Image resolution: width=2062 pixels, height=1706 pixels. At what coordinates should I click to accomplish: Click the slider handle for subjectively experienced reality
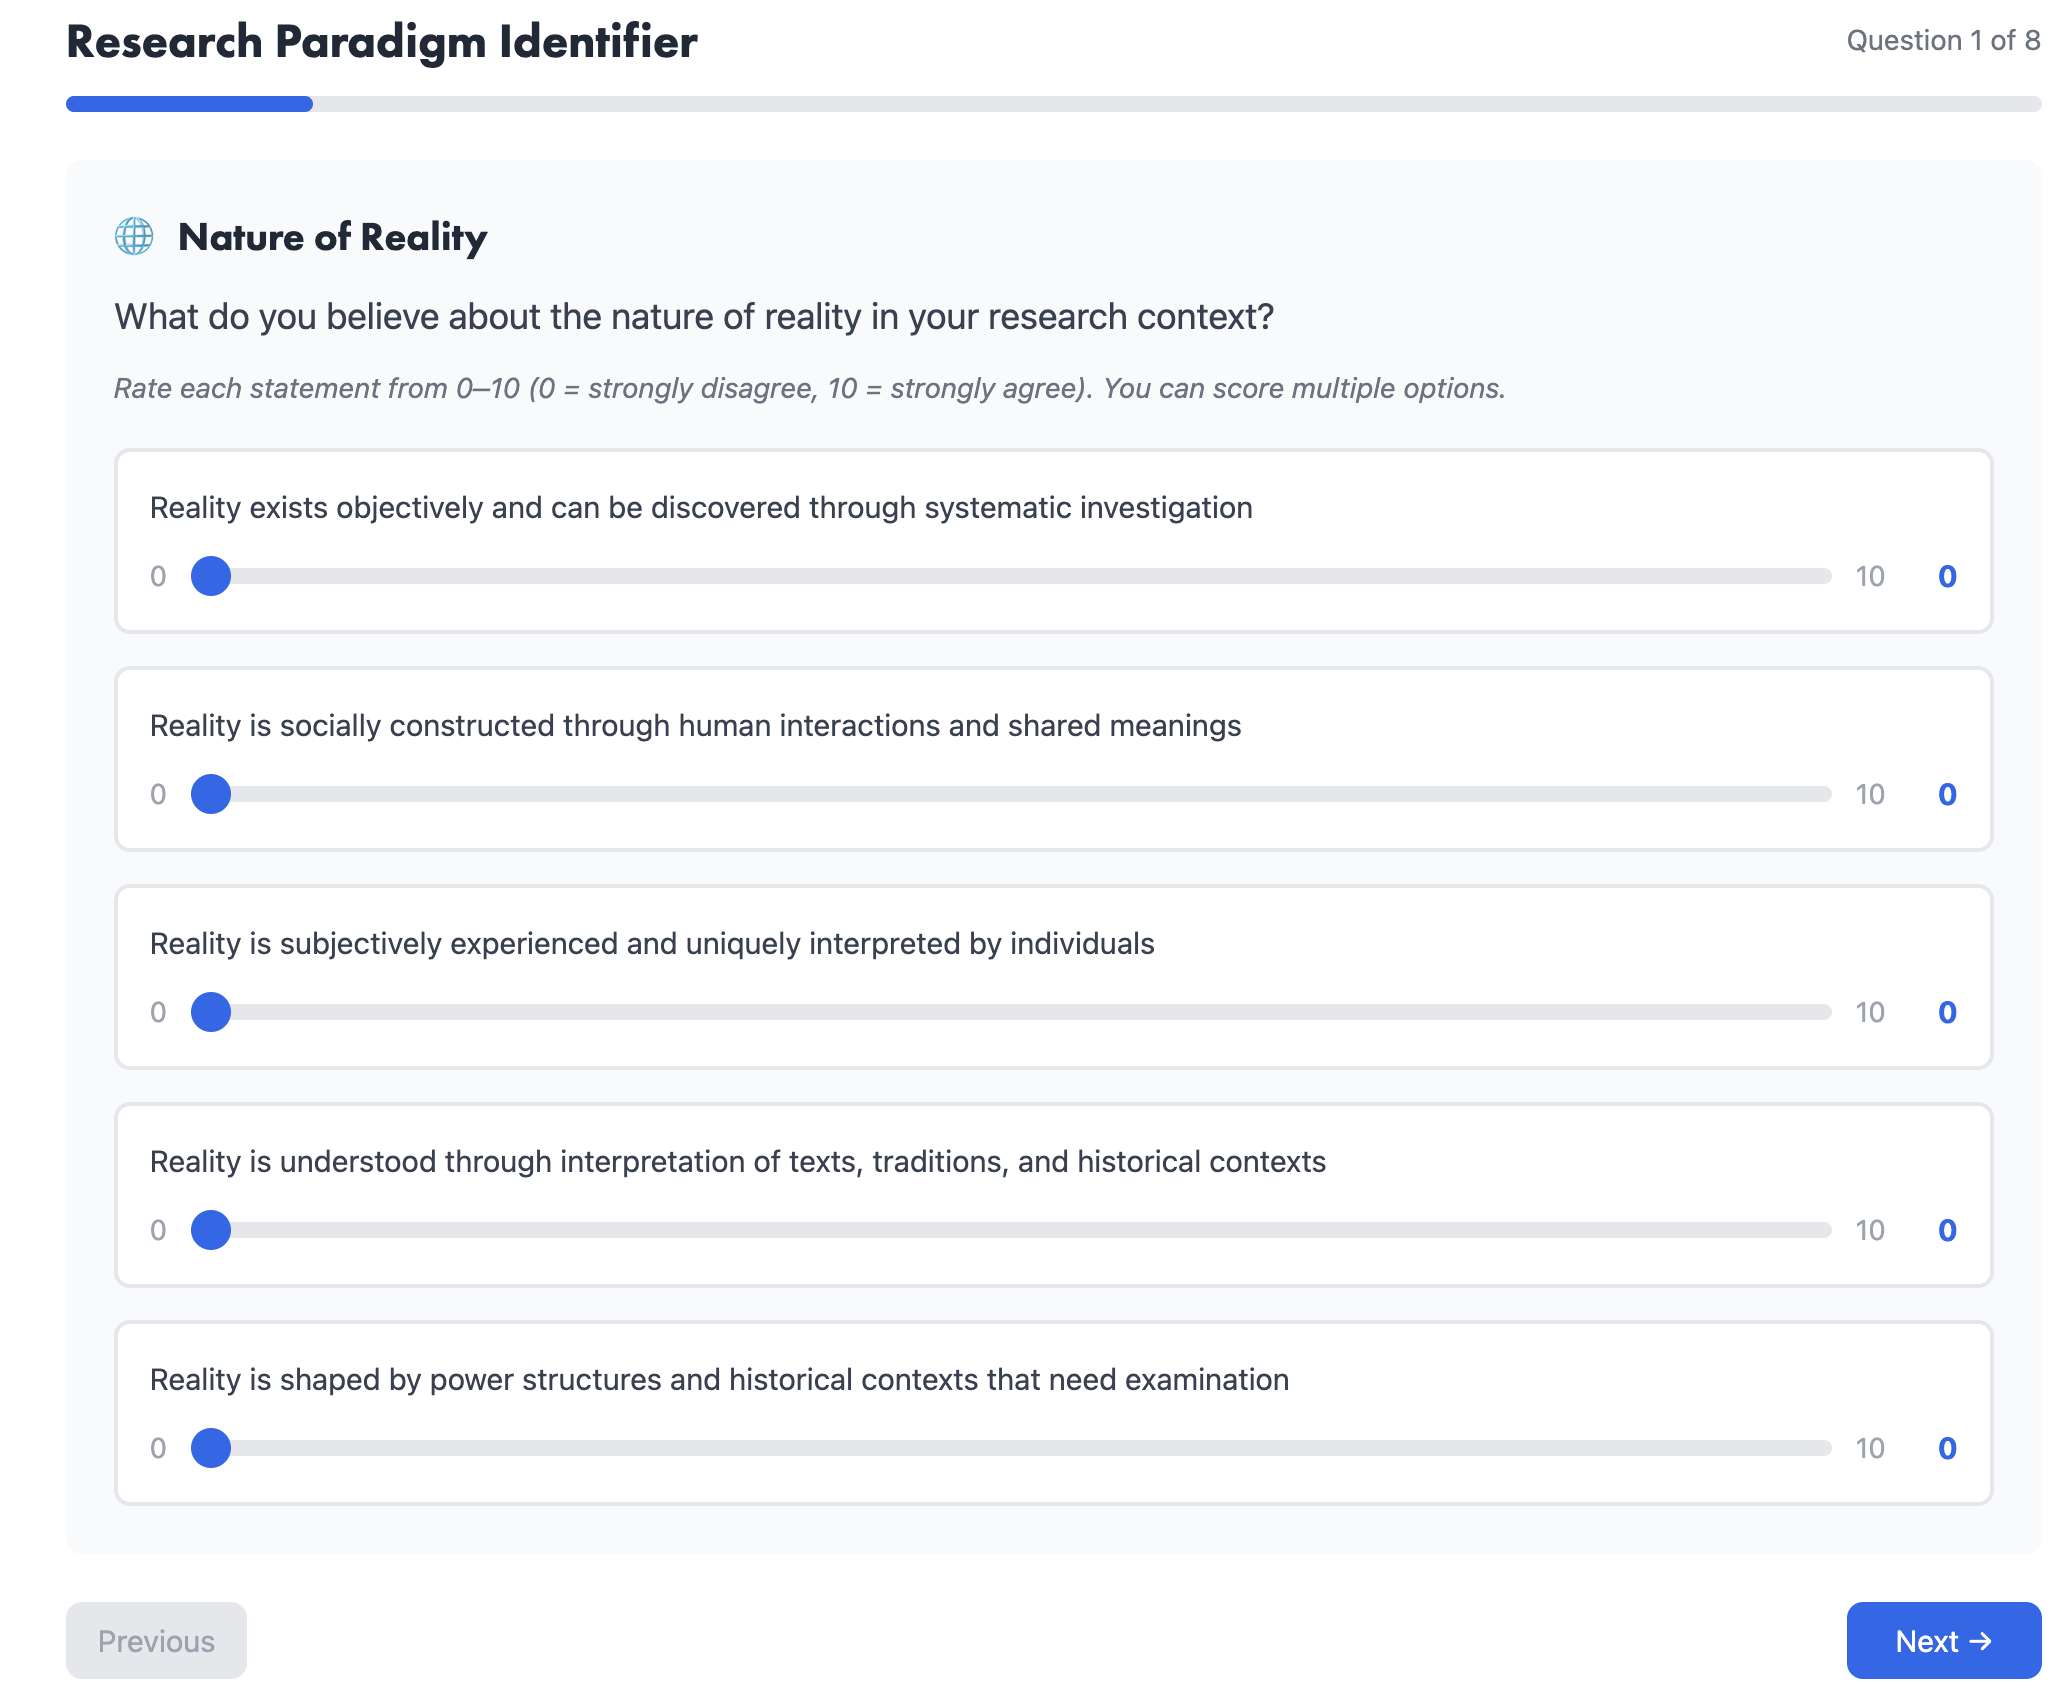211,1012
